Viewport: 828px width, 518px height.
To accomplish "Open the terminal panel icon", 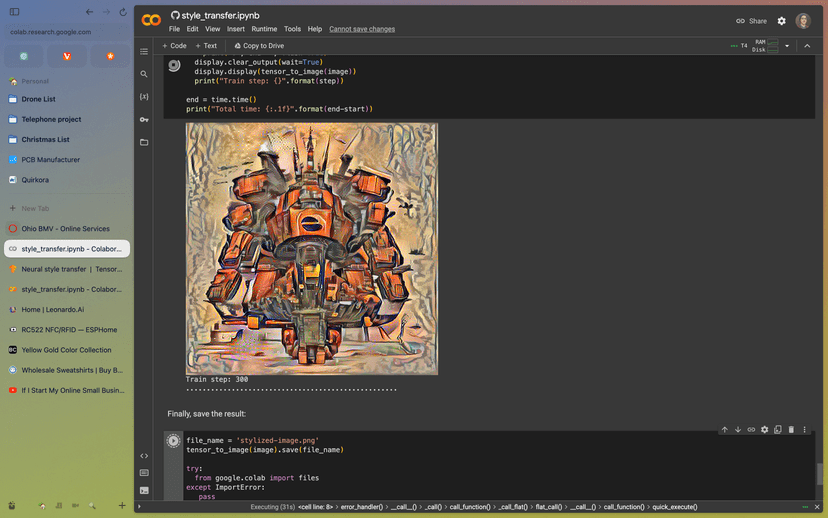I will tap(144, 490).
